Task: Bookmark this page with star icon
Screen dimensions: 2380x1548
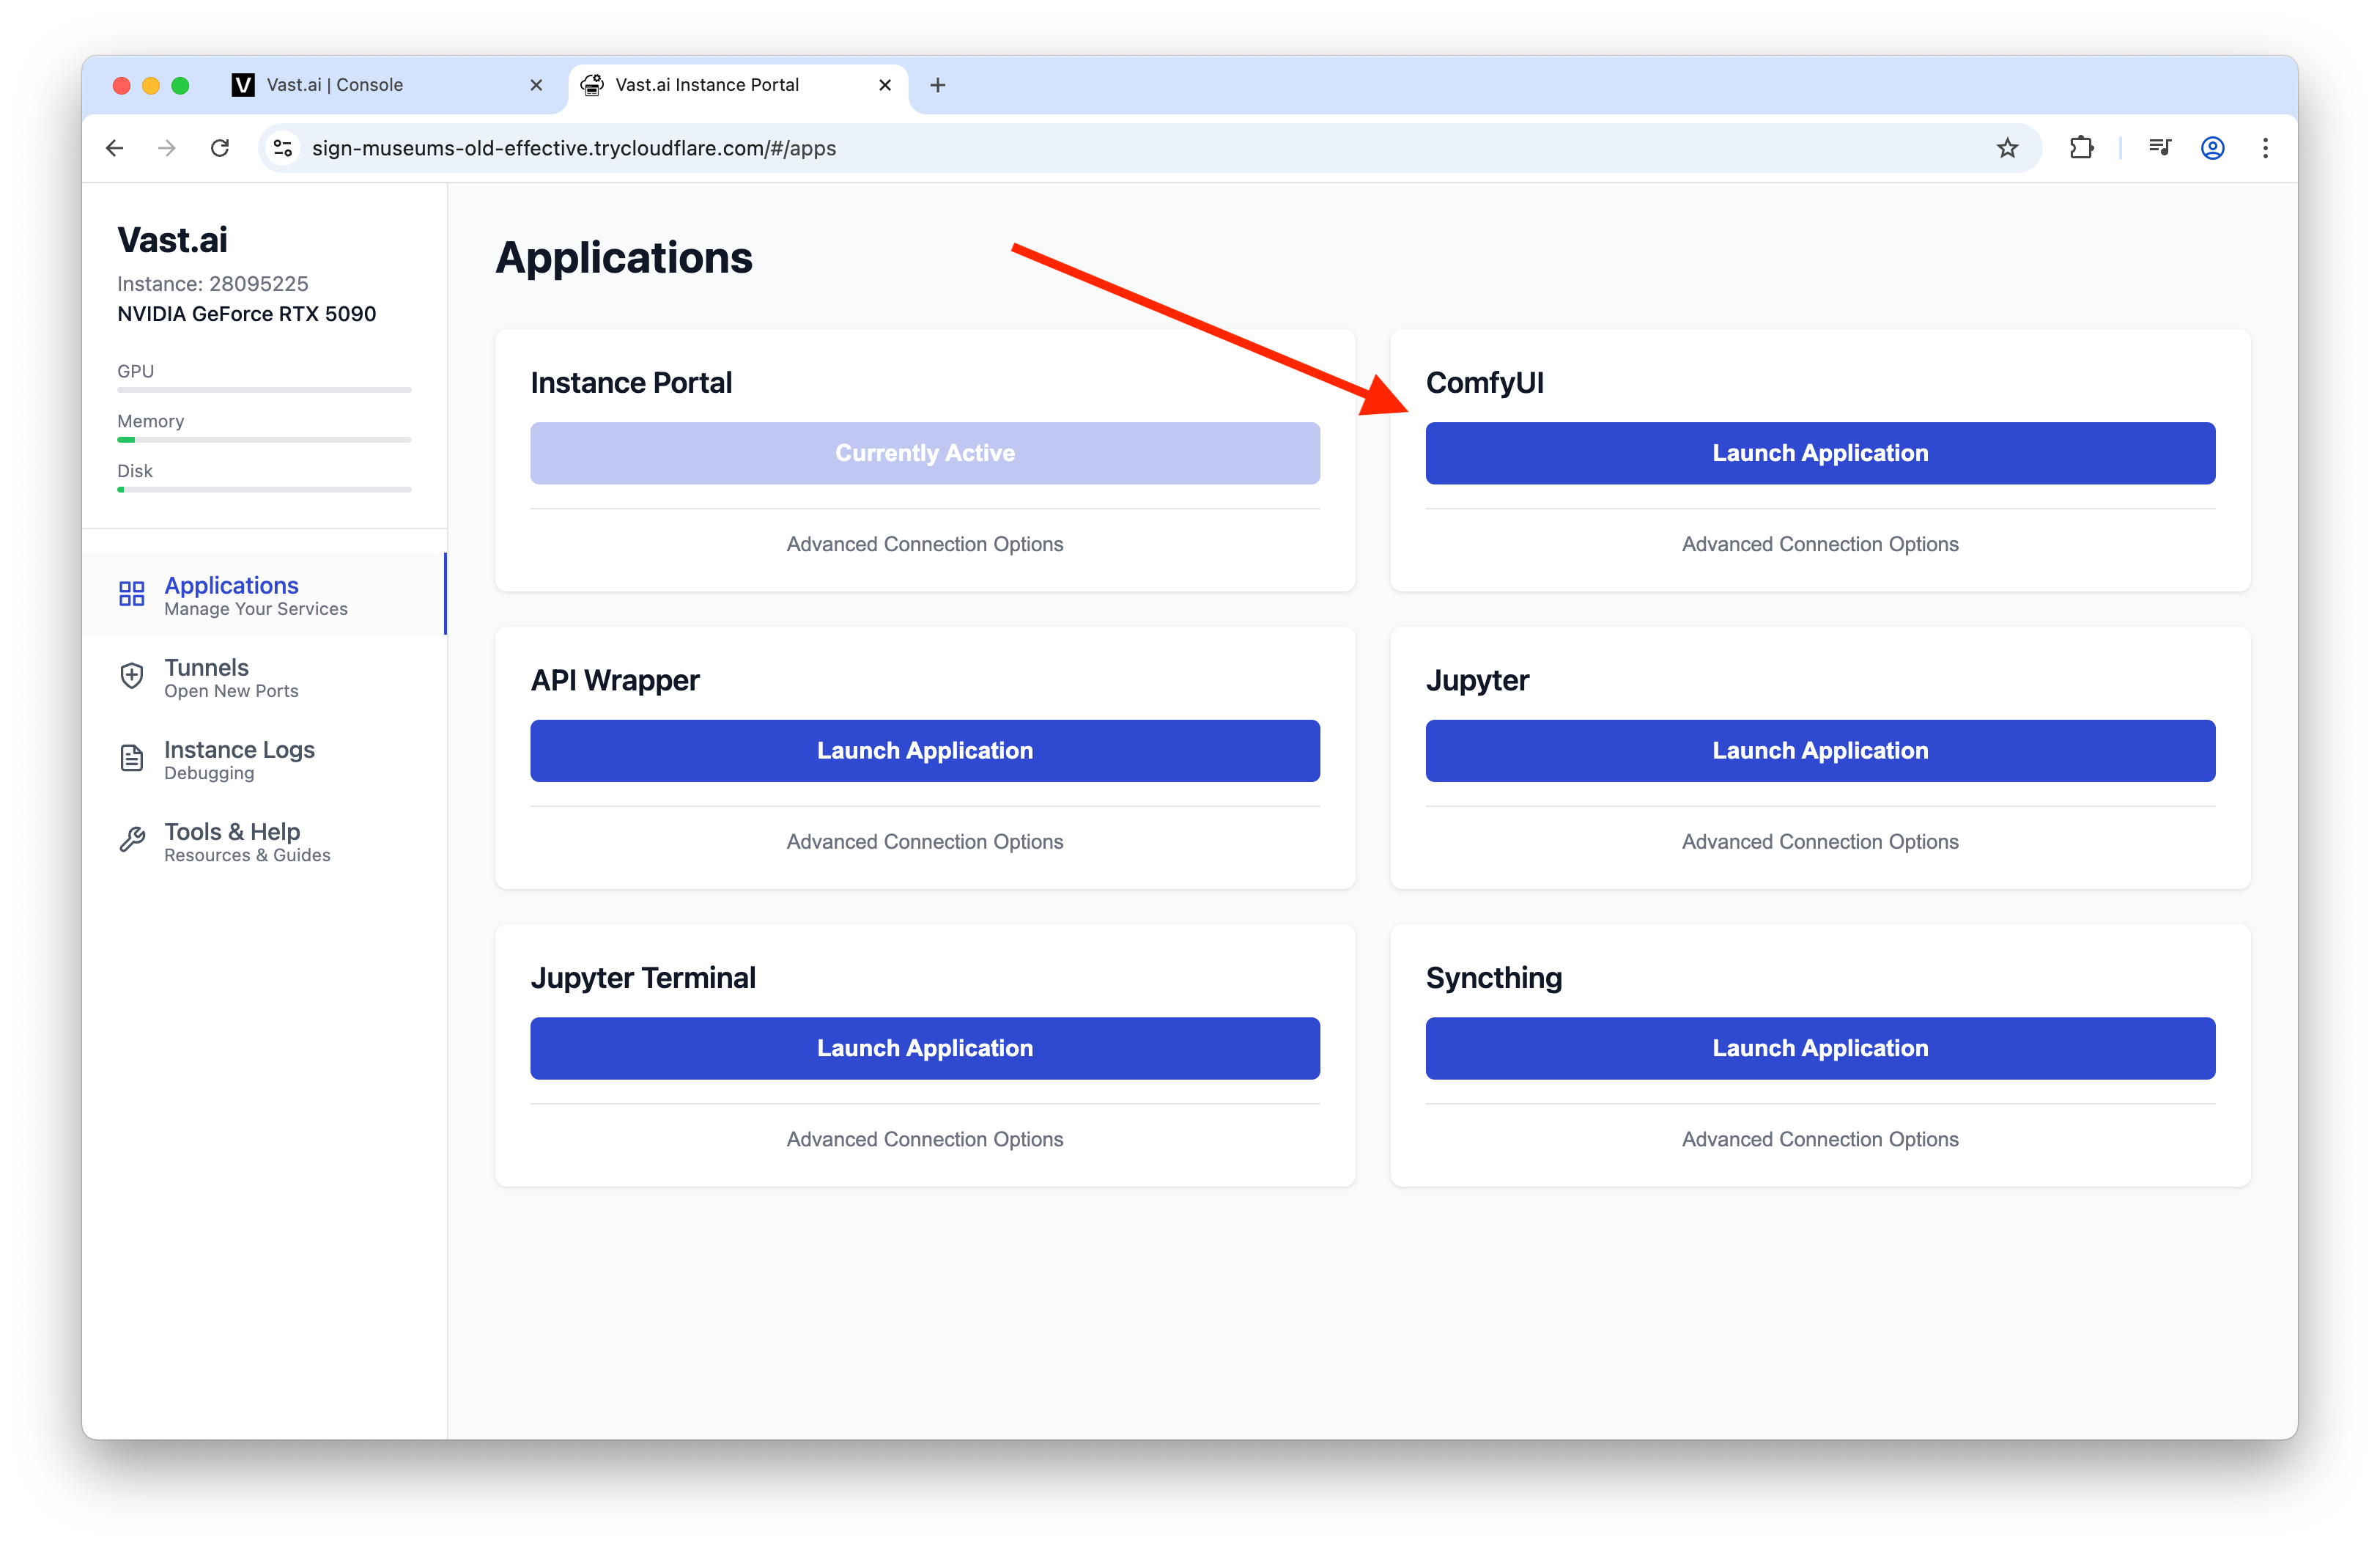Action: (2007, 148)
